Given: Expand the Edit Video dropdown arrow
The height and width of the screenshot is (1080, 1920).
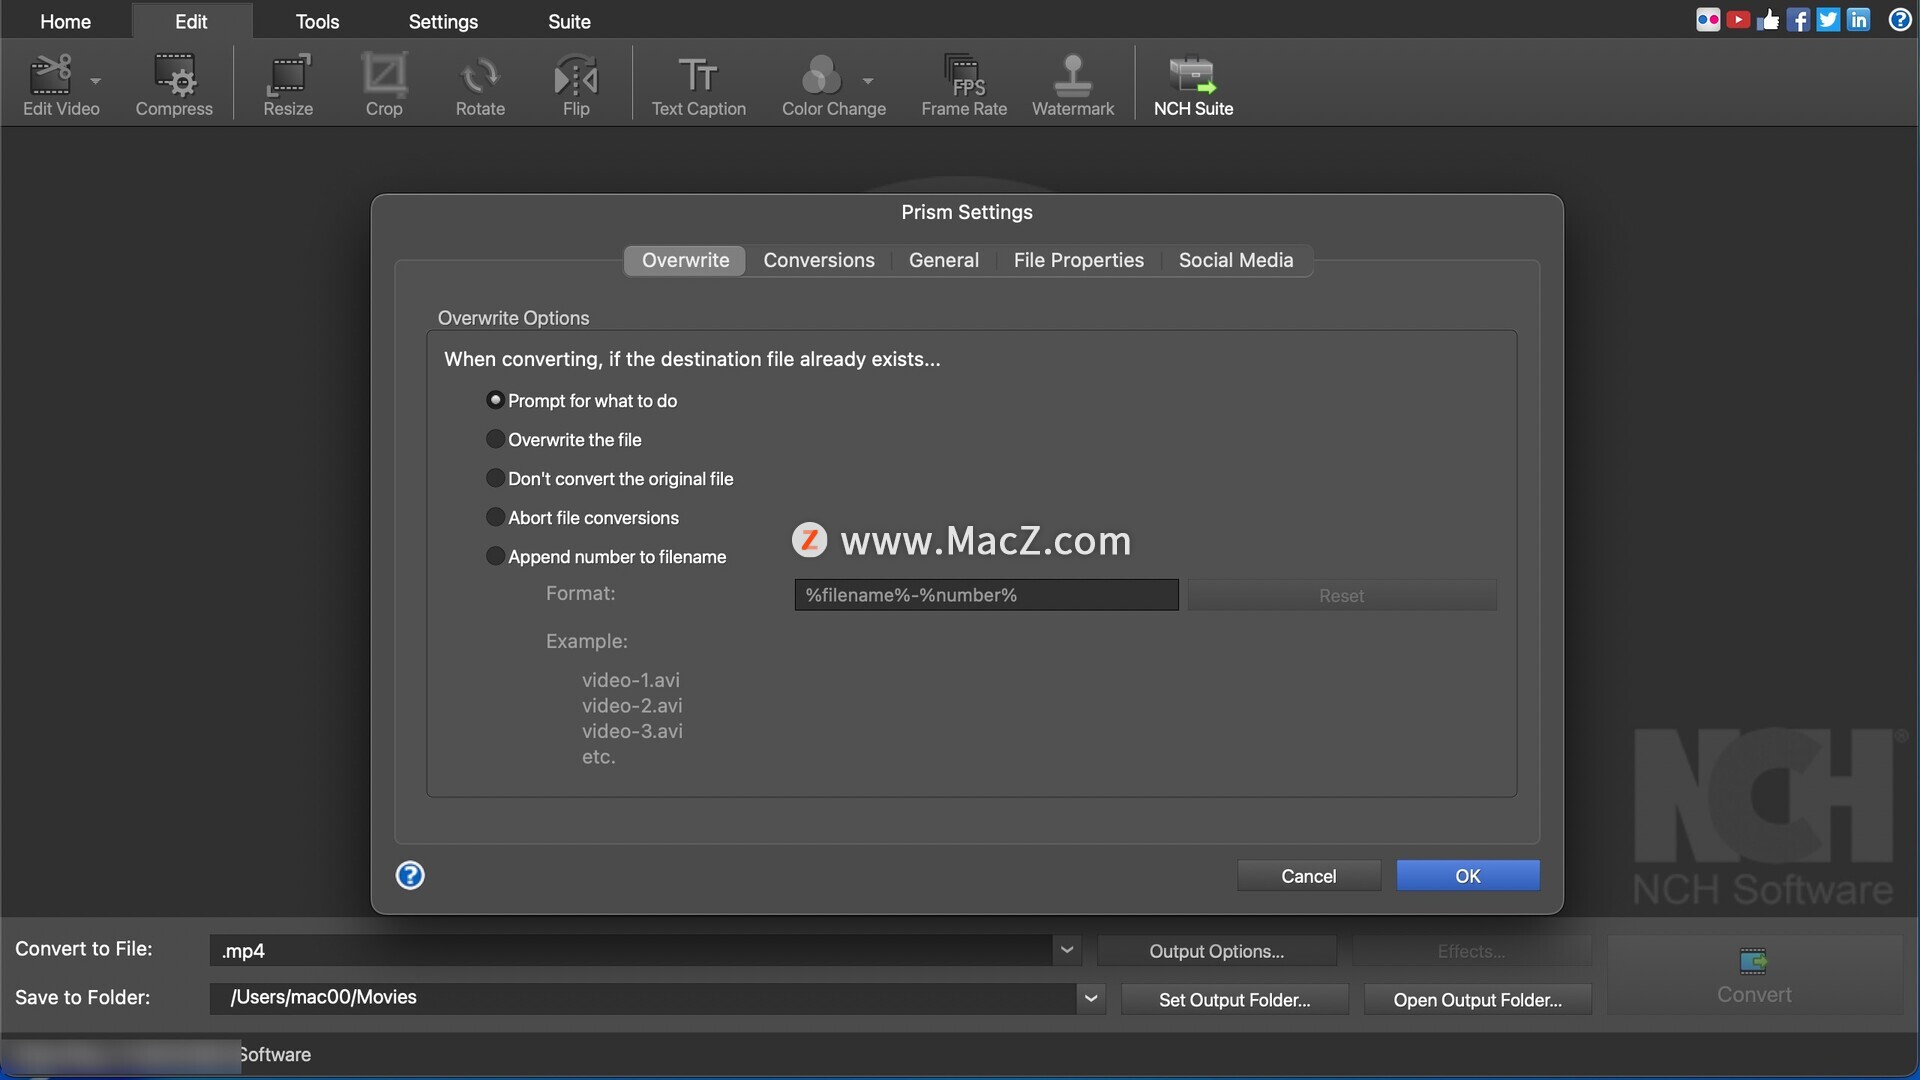Looking at the screenshot, I should point(96,81).
